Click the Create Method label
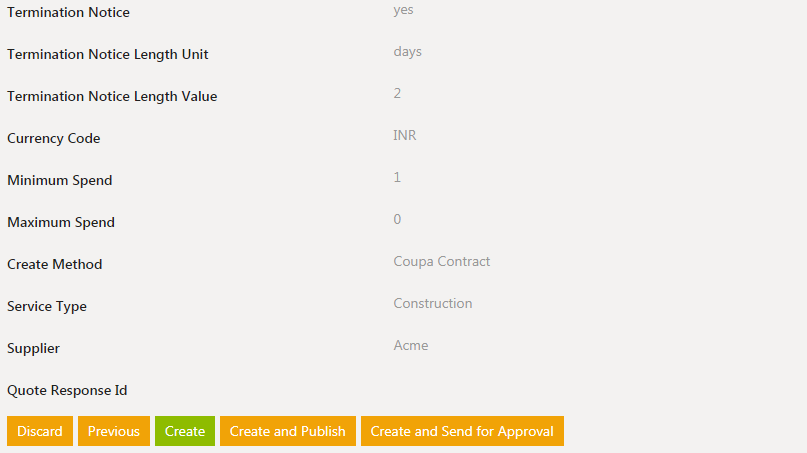Image resolution: width=807 pixels, height=453 pixels. [55, 265]
